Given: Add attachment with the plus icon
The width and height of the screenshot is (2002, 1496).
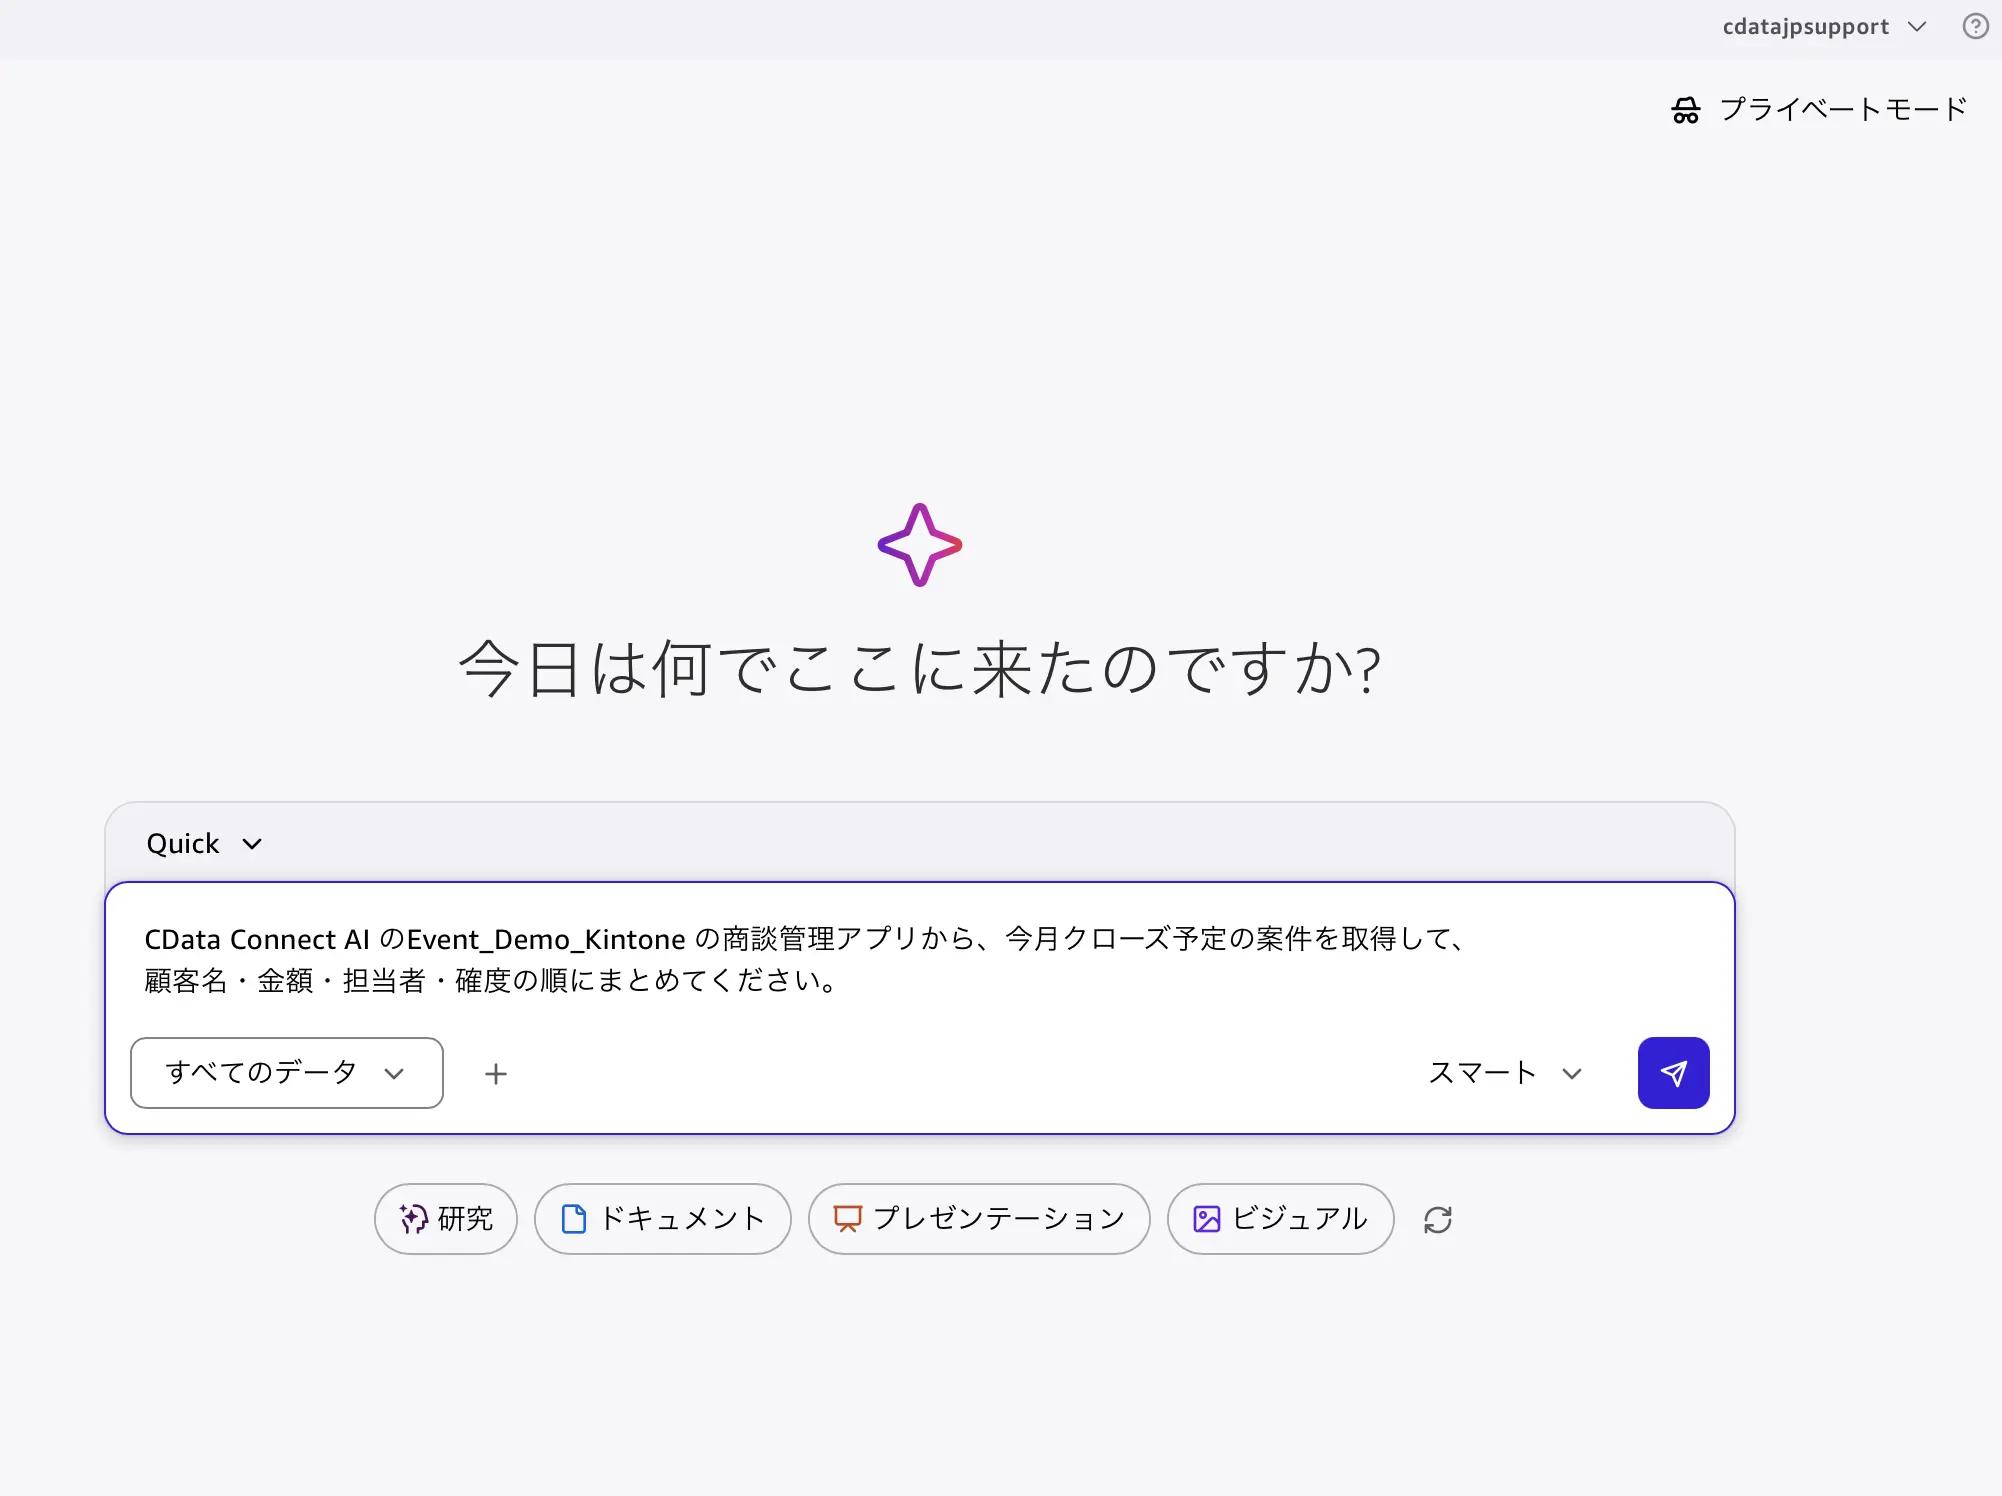Looking at the screenshot, I should [496, 1074].
